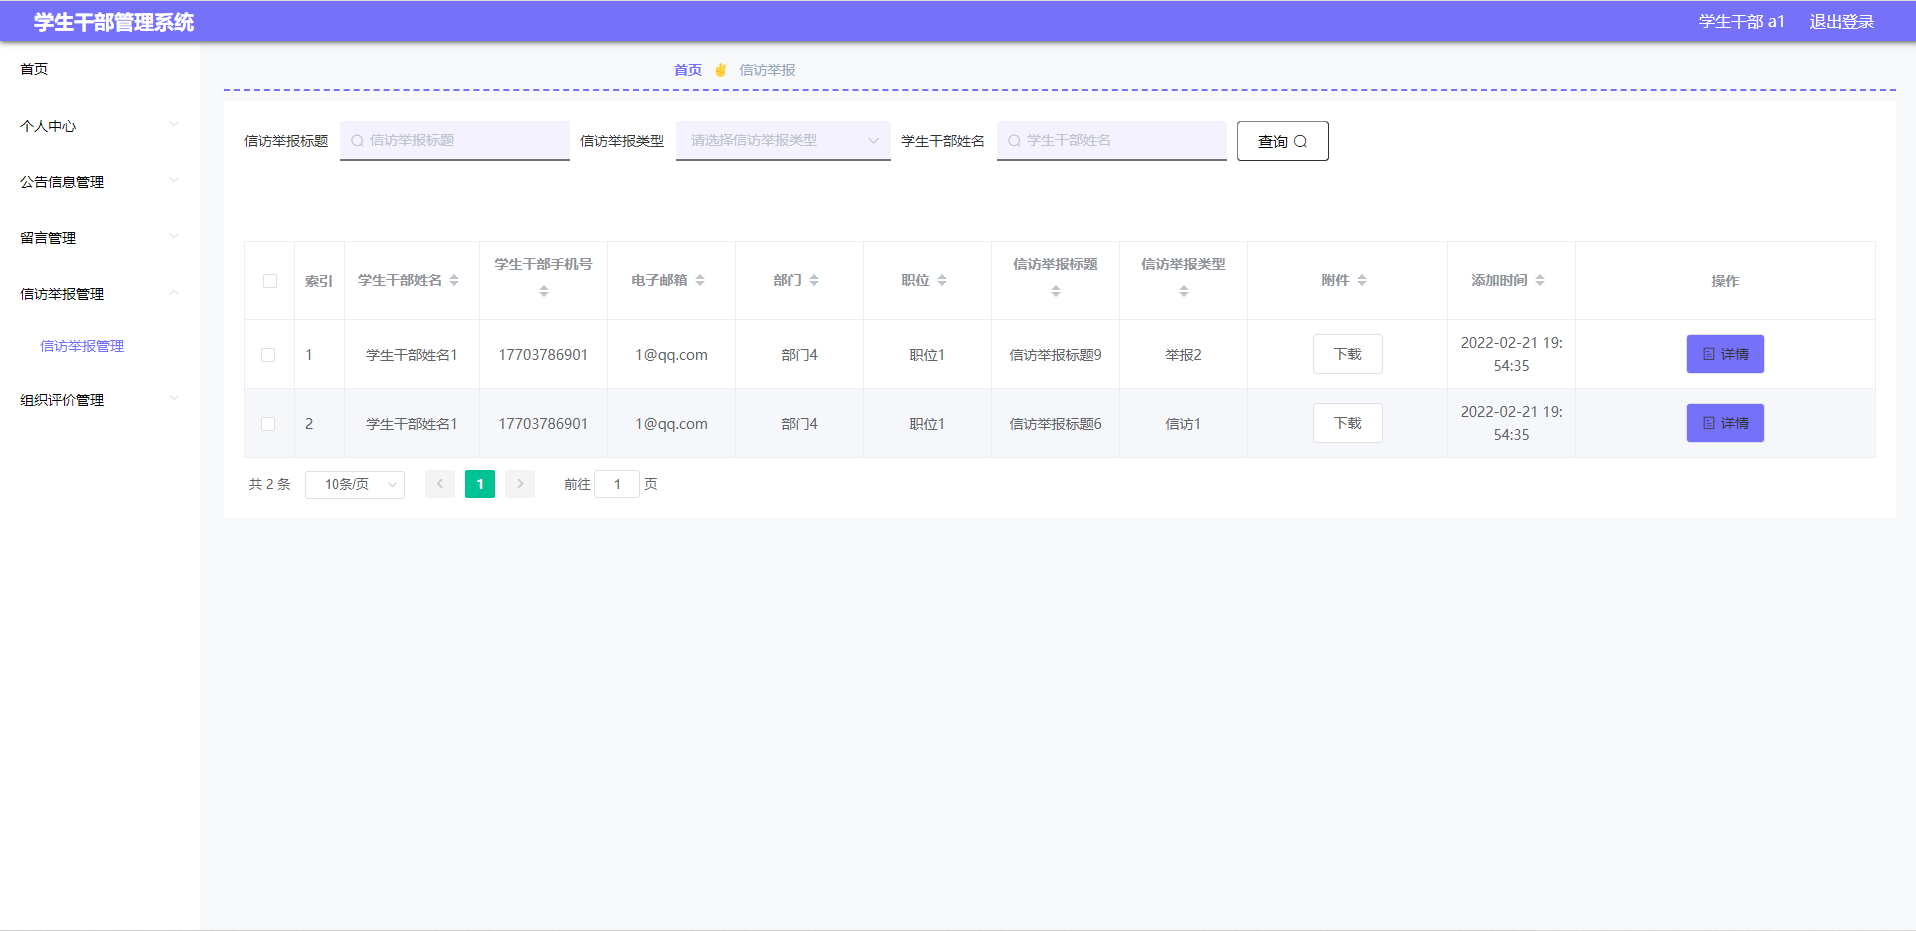Screen dimensions: 1916x931
Task: Download attachment for 信访举报标题9
Action: (1348, 354)
